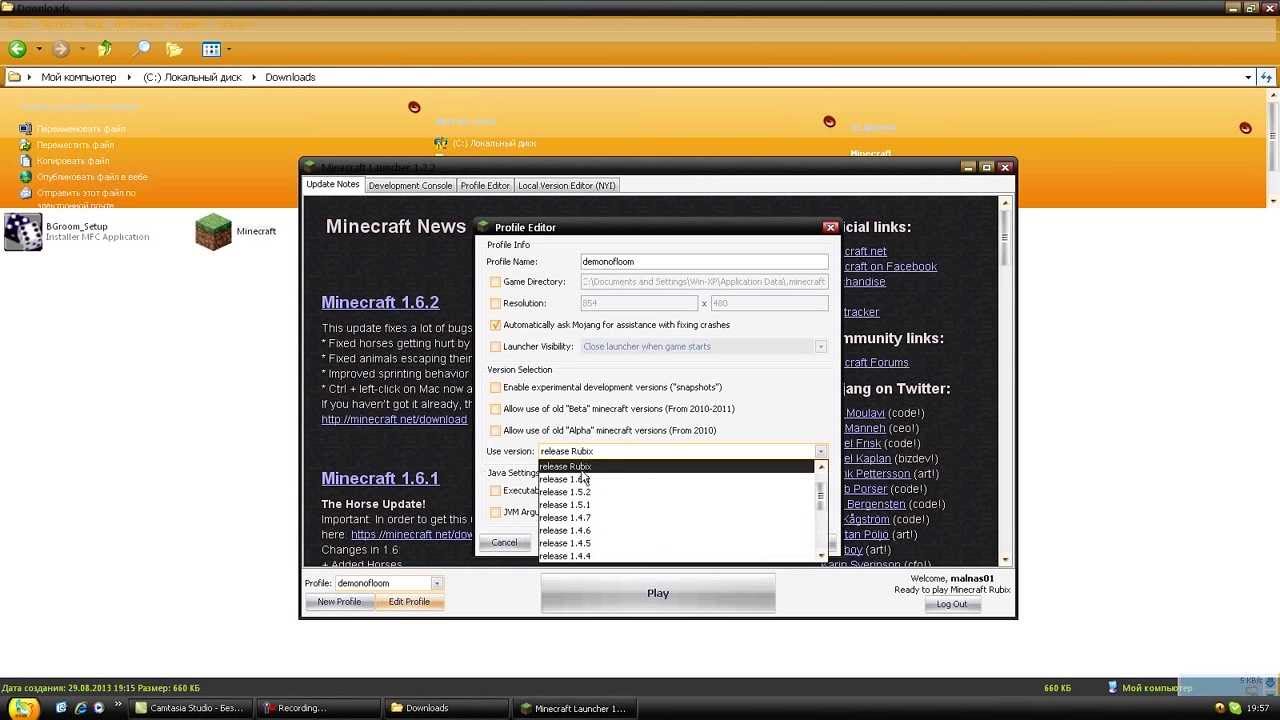This screenshot has width=1280, height=720.
Task: Switch to Minecraft Launcher taskbar button
Action: [574, 708]
